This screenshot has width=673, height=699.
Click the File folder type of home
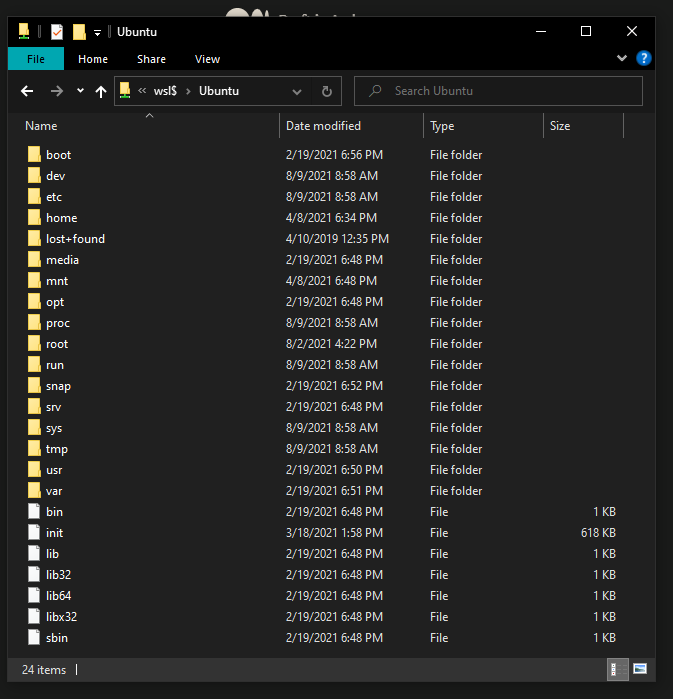point(456,218)
